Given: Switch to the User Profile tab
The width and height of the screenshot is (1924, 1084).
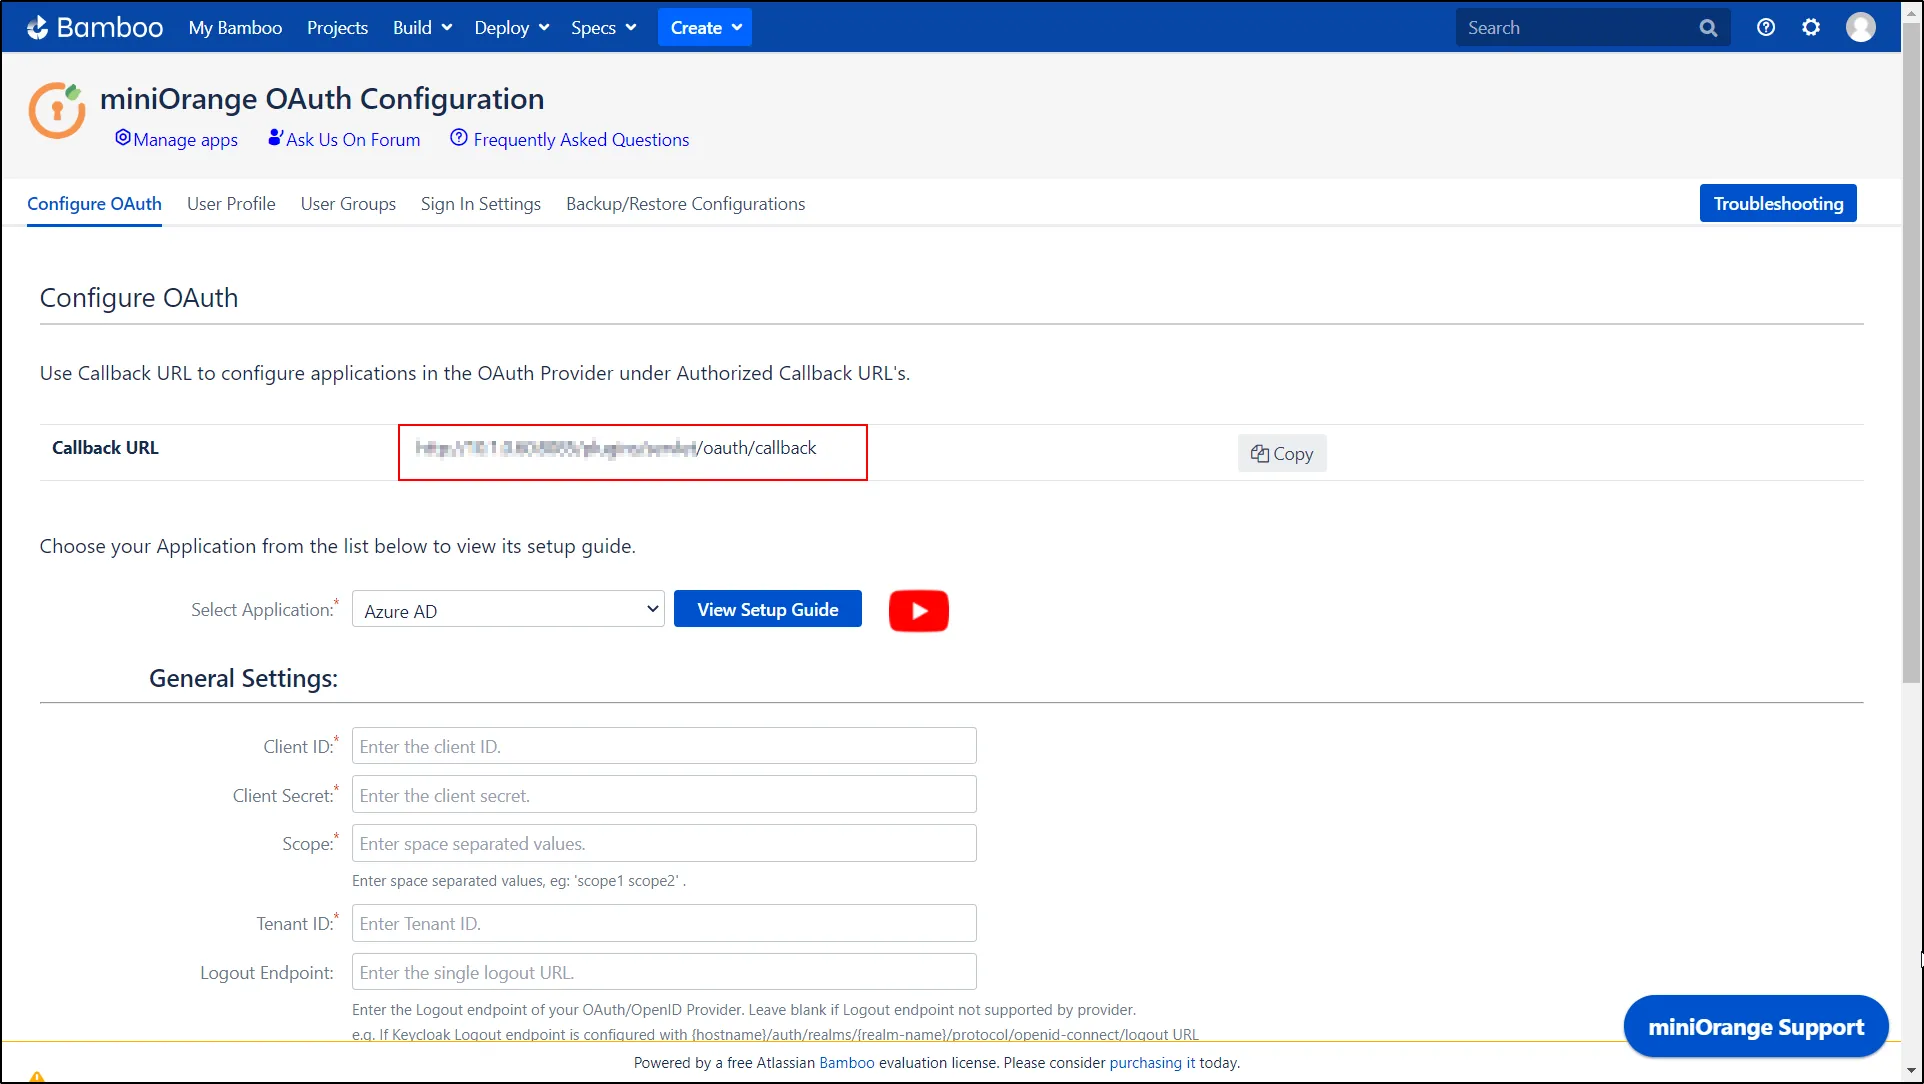Looking at the screenshot, I should [230, 202].
